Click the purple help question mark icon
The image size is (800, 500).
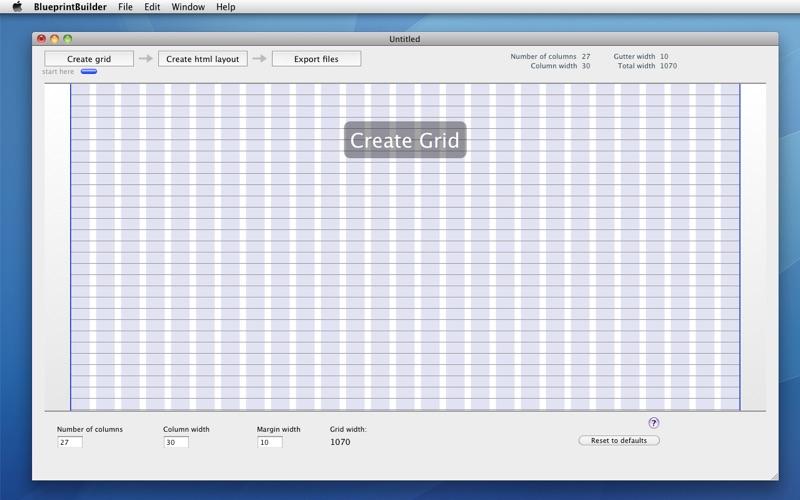pos(654,423)
